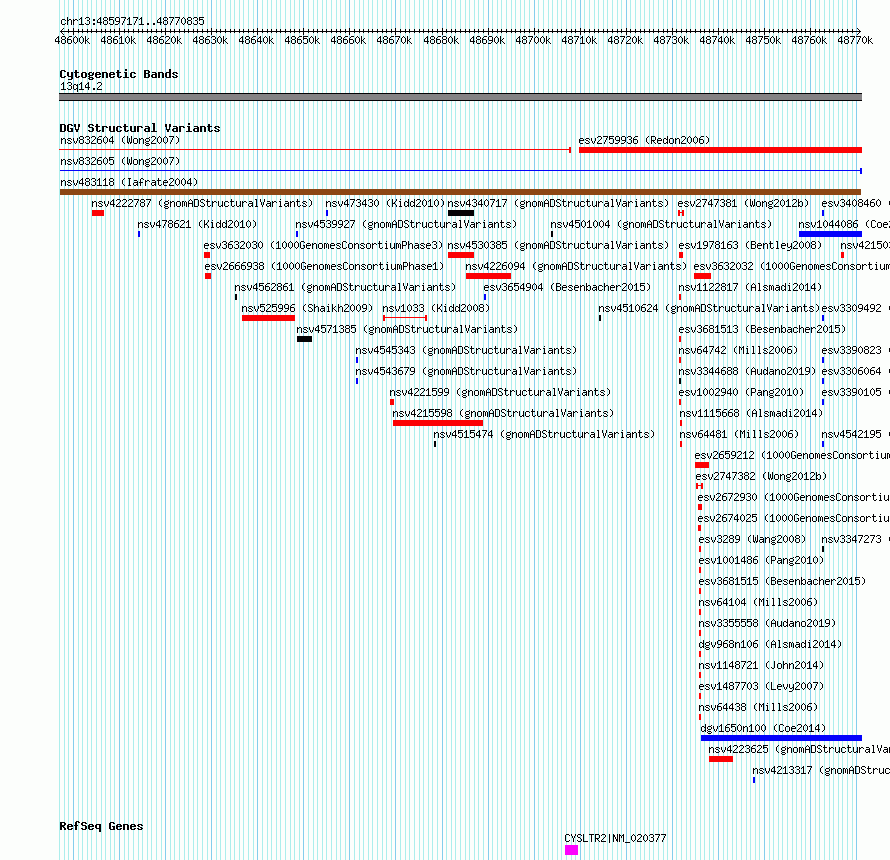Screen dimensions: 890x860
Task: Click esv2747382 (Wong2012b) variant label
Action: (761, 476)
